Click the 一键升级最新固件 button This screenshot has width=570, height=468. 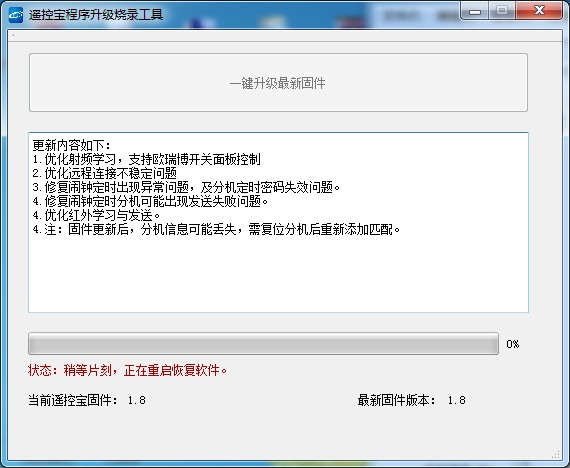tap(278, 83)
